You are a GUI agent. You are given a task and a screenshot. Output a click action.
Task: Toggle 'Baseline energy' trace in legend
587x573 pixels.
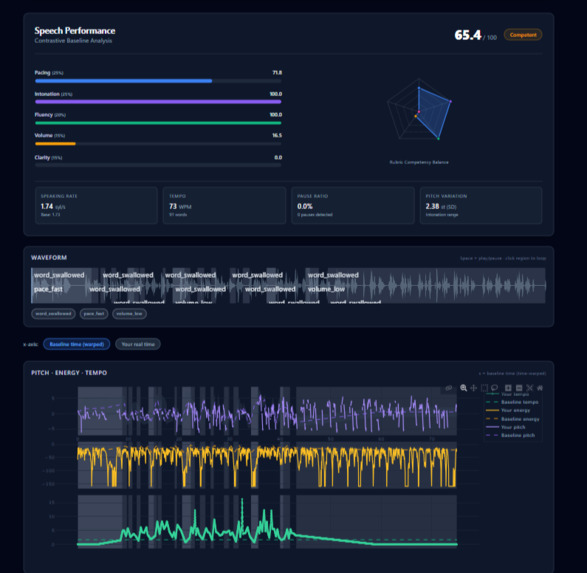(x=513, y=419)
